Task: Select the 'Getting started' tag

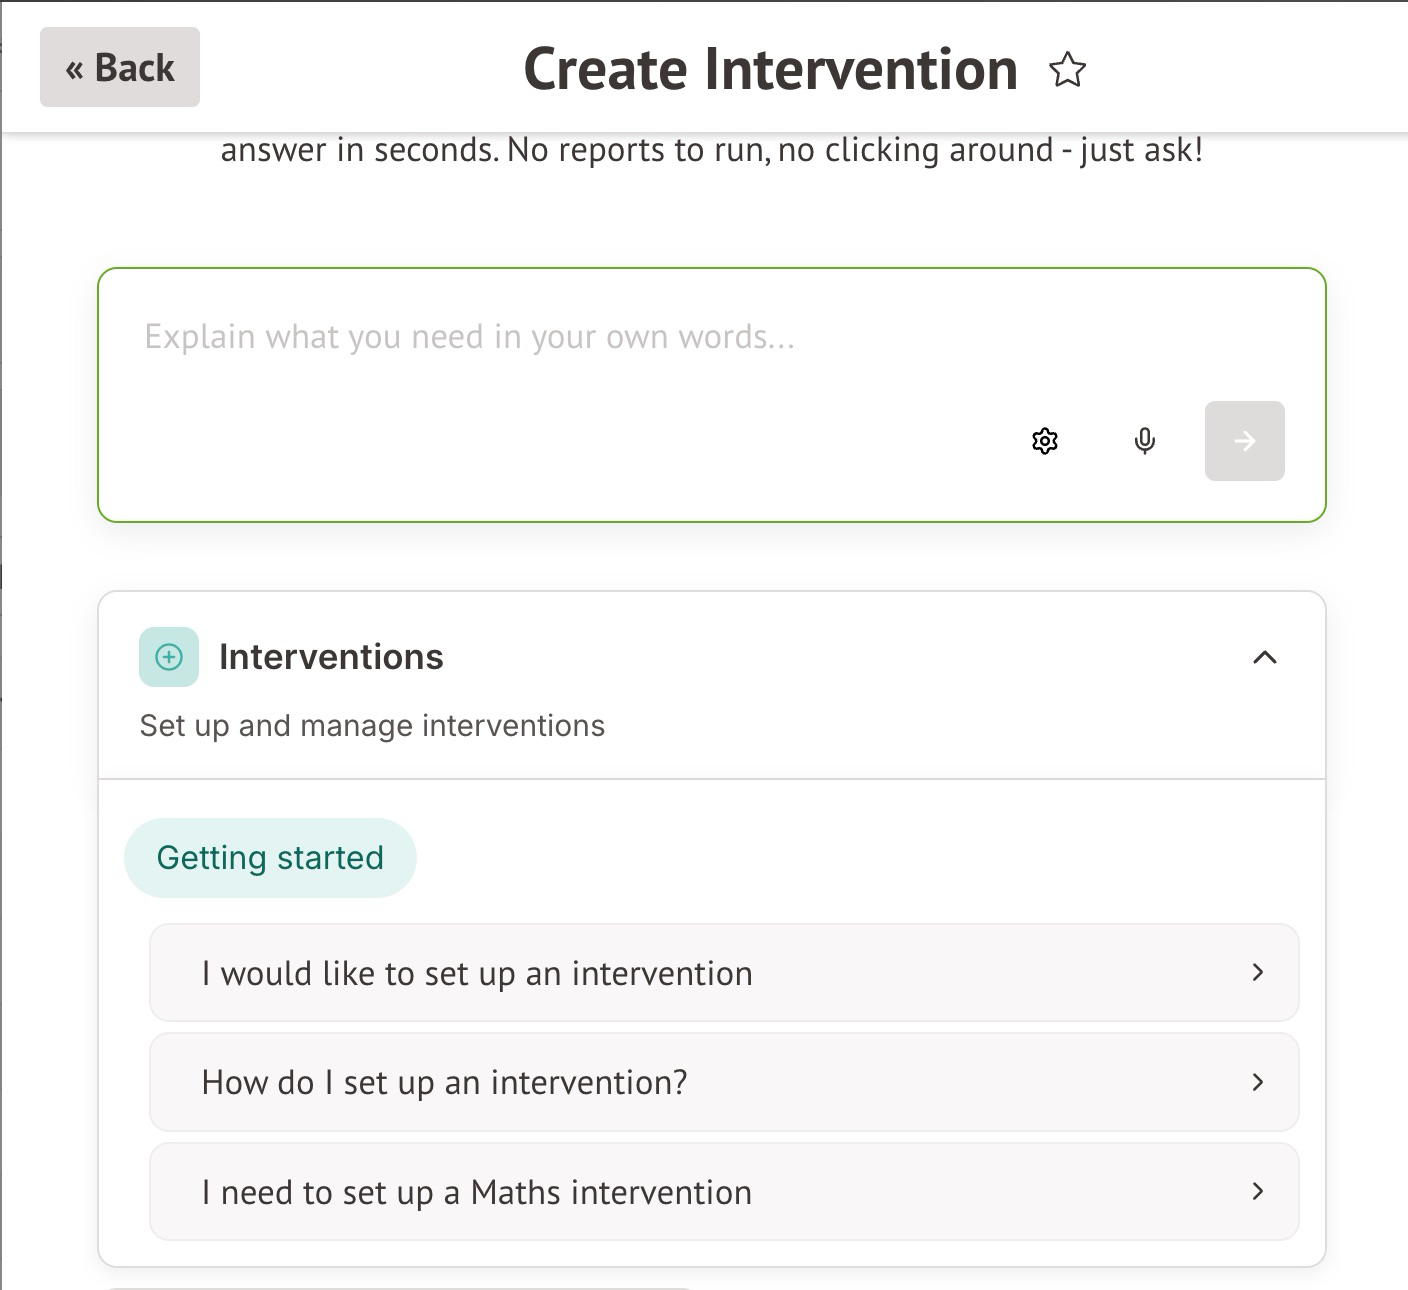Action: coord(270,858)
